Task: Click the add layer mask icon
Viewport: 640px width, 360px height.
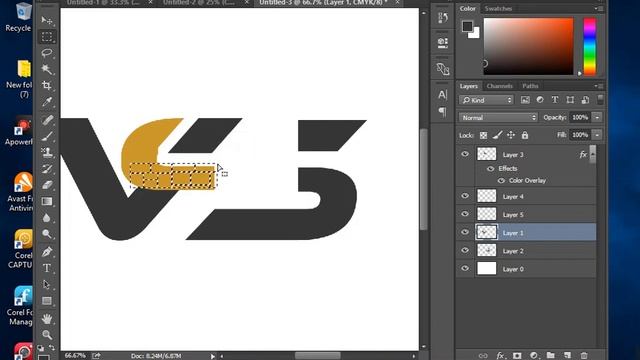Action: [x=517, y=356]
